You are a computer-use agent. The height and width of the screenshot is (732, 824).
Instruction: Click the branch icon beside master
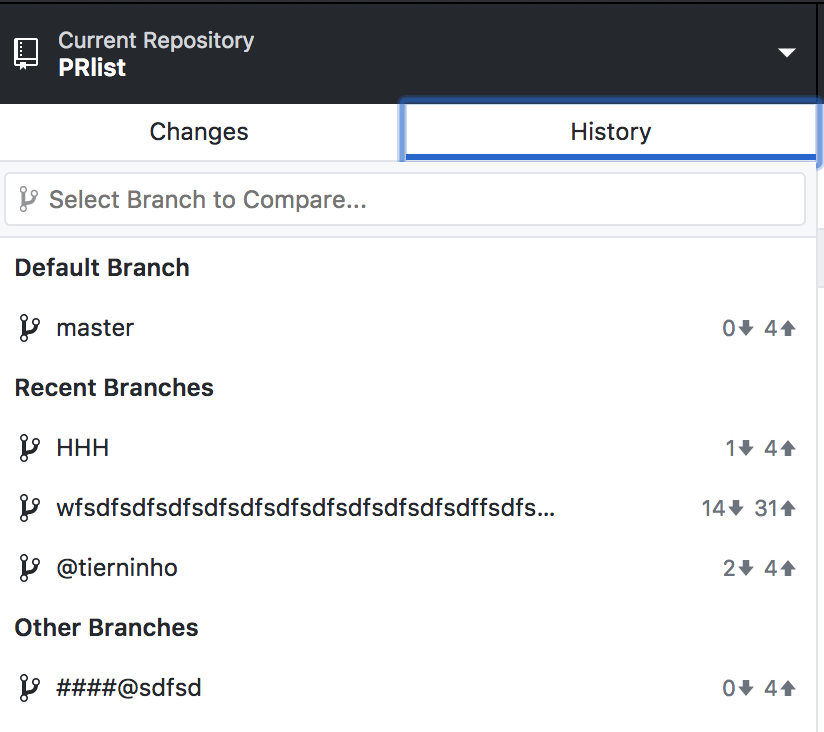29,328
